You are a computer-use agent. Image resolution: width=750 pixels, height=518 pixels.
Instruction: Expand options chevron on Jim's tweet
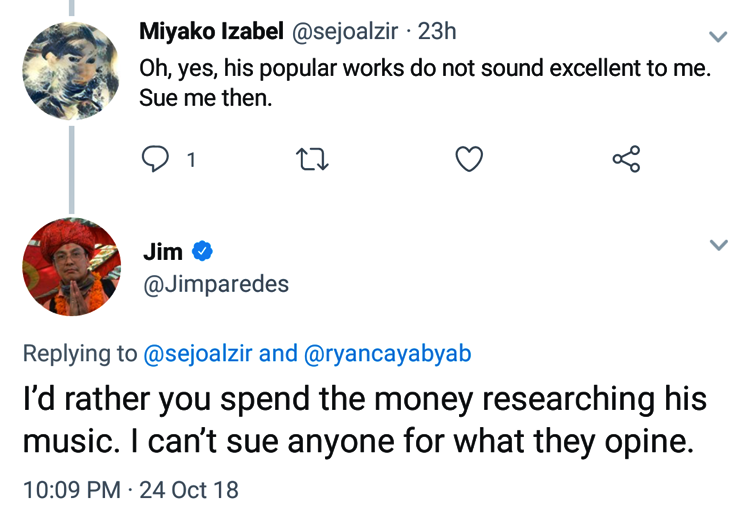[717, 245]
